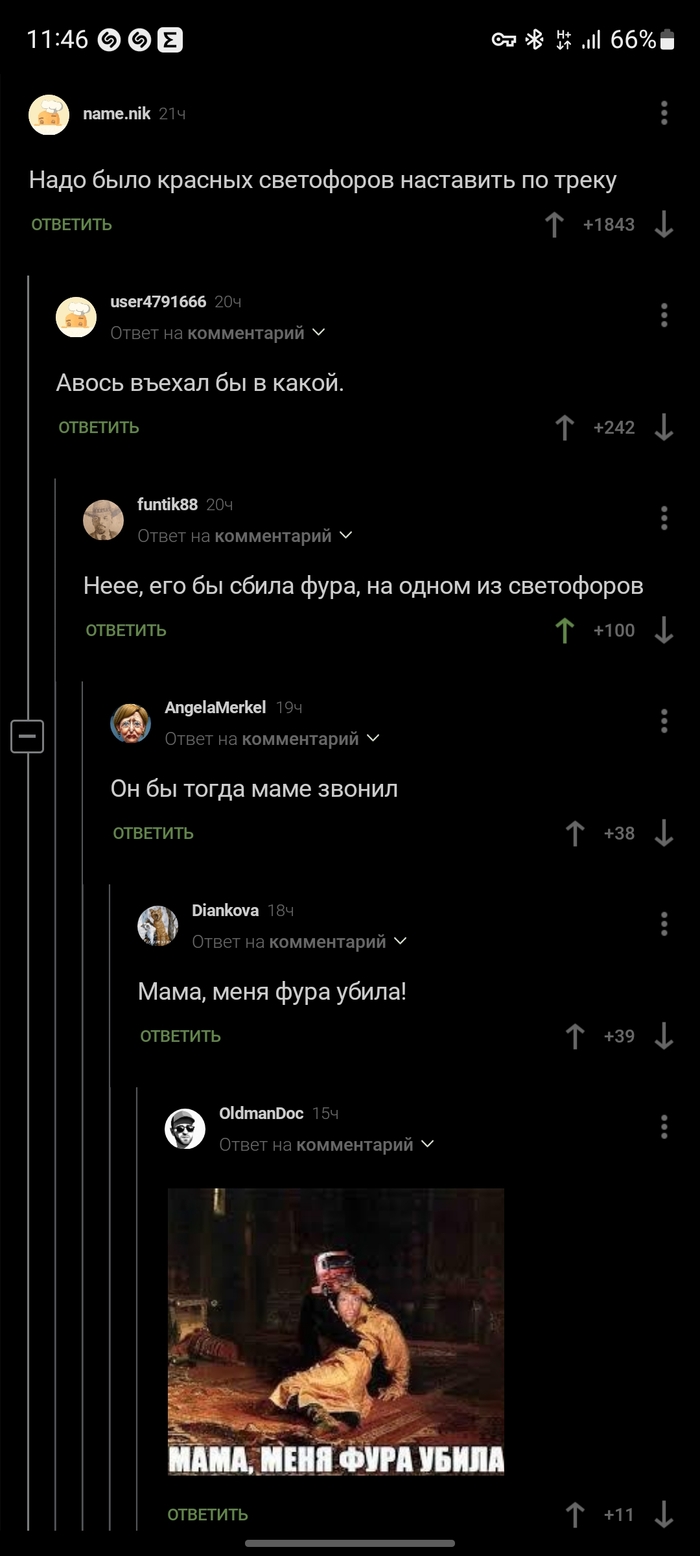Upvote the comment 'Мама, меня фура убила!'
Viewport: 700px width, 1556px height.
(575, 1036)
